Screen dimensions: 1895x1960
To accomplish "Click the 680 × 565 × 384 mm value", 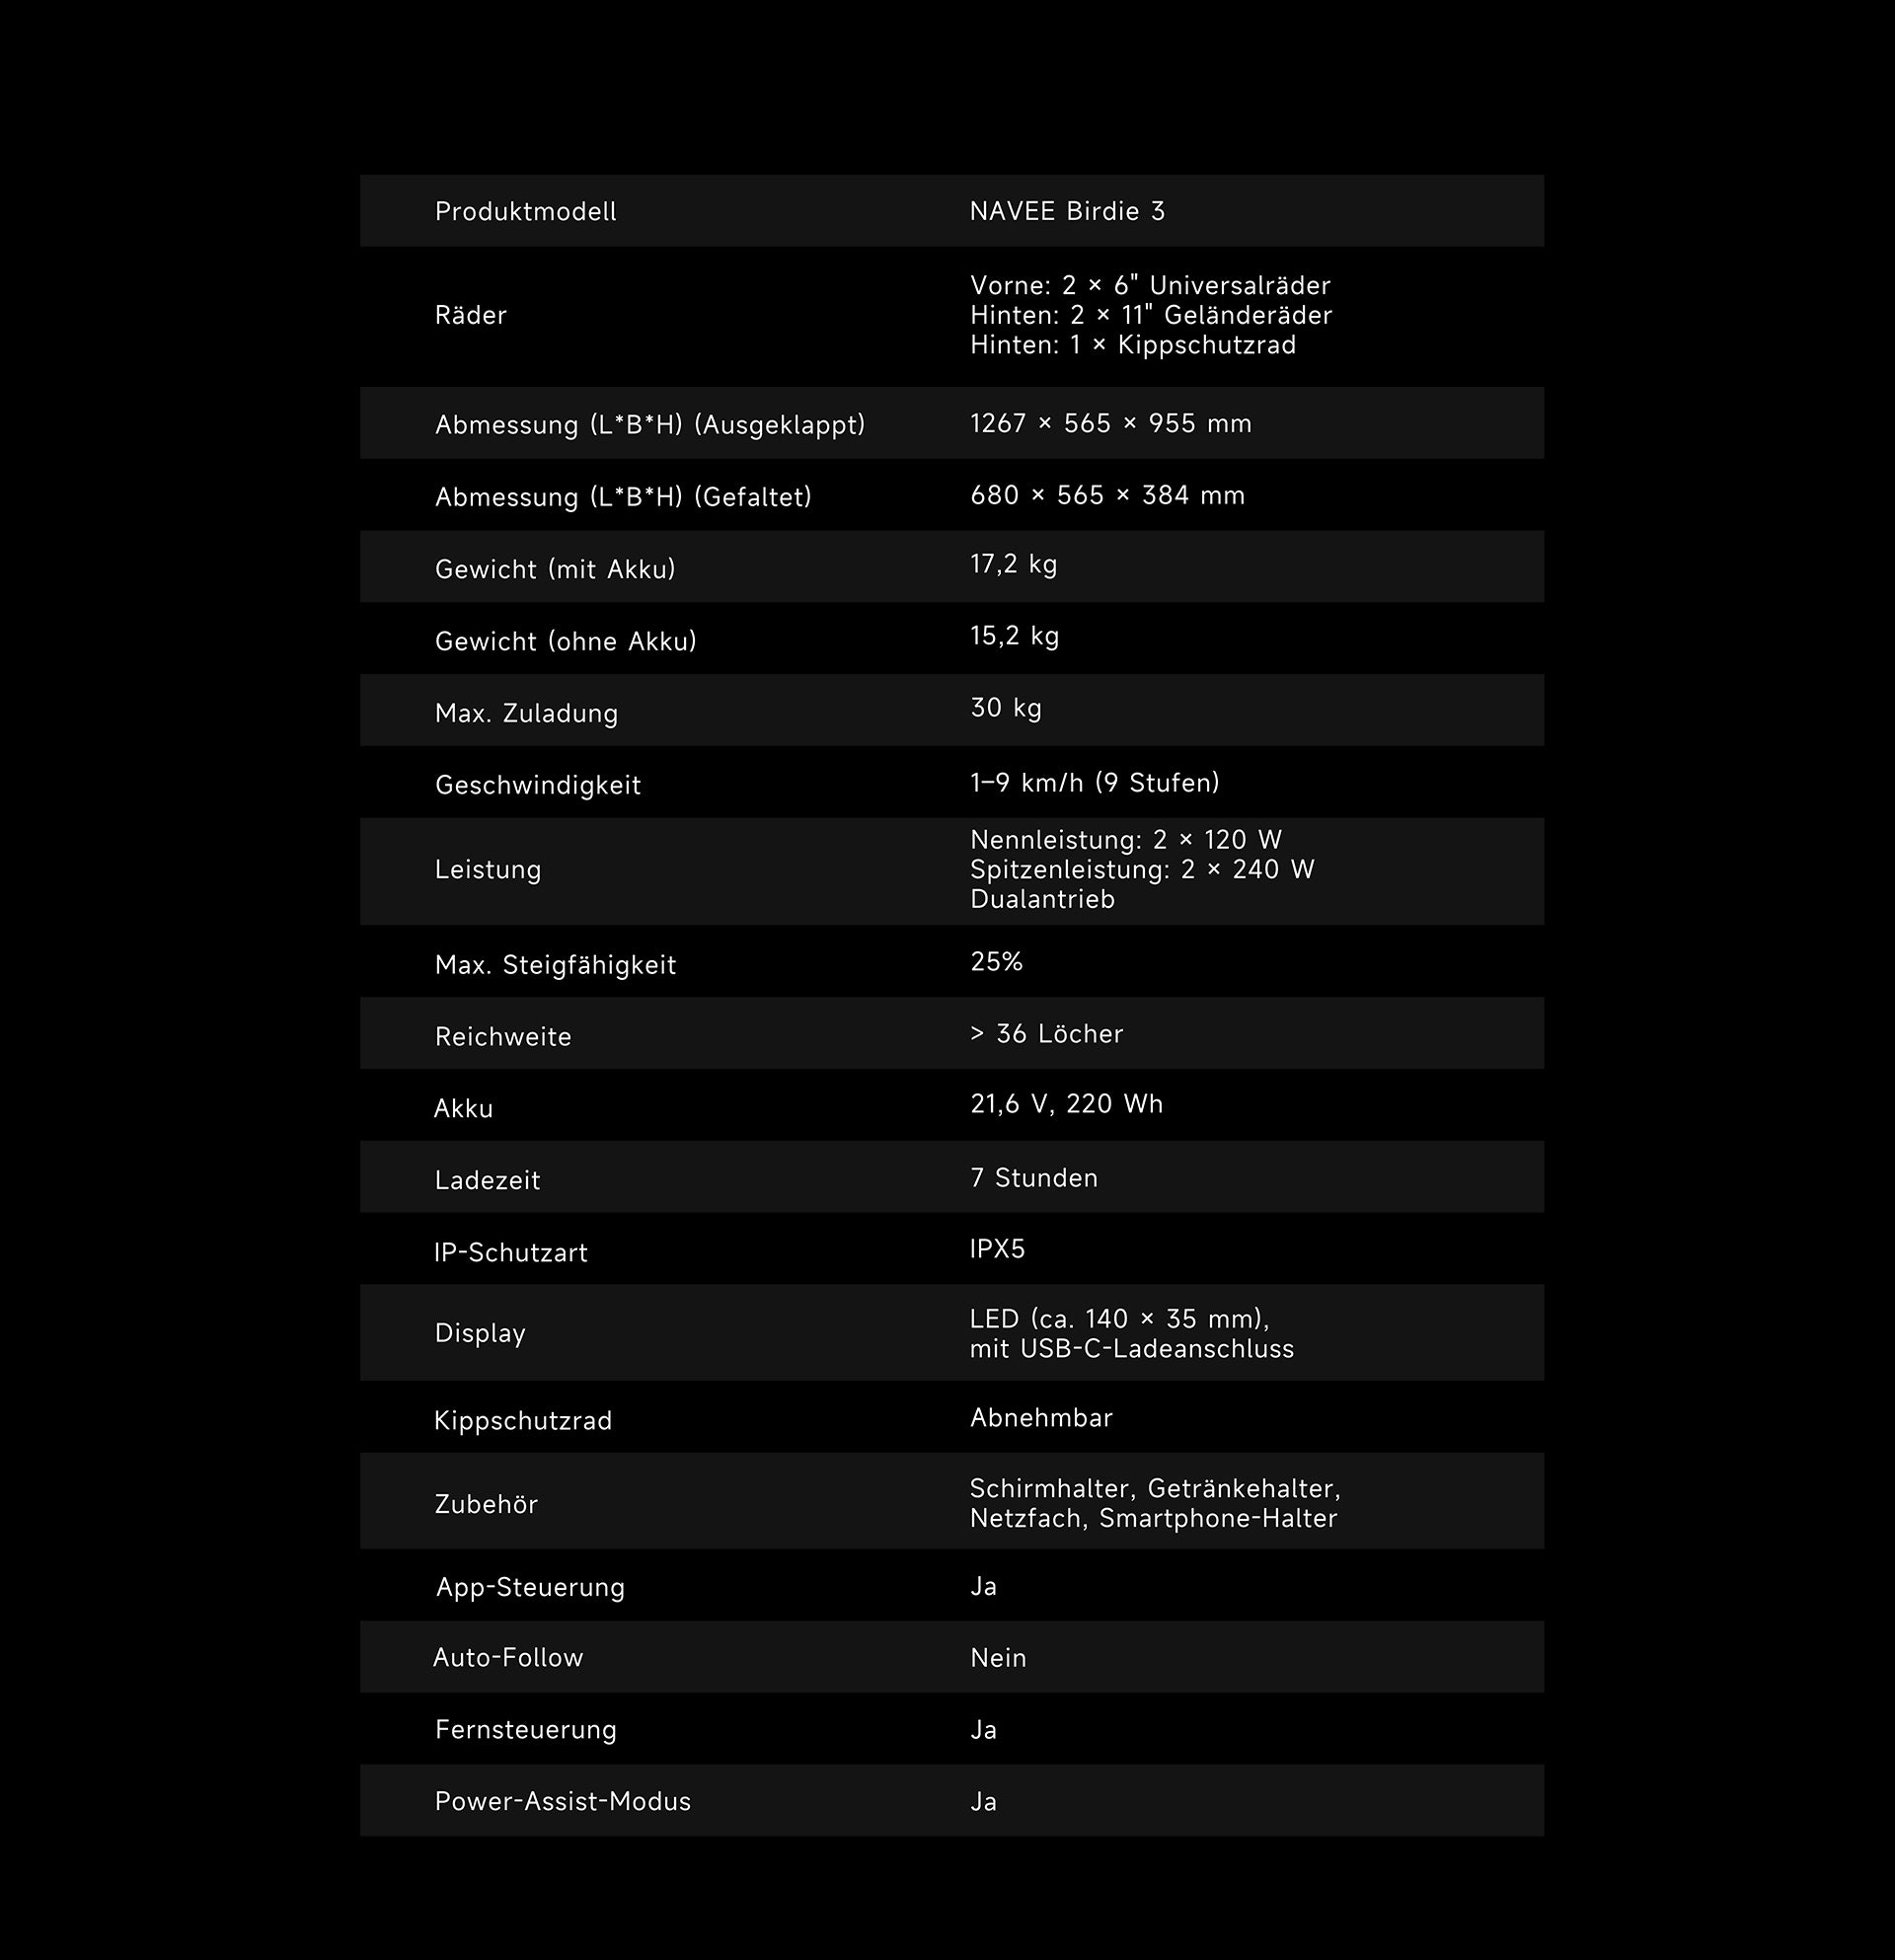I will tap(1107, 496).
